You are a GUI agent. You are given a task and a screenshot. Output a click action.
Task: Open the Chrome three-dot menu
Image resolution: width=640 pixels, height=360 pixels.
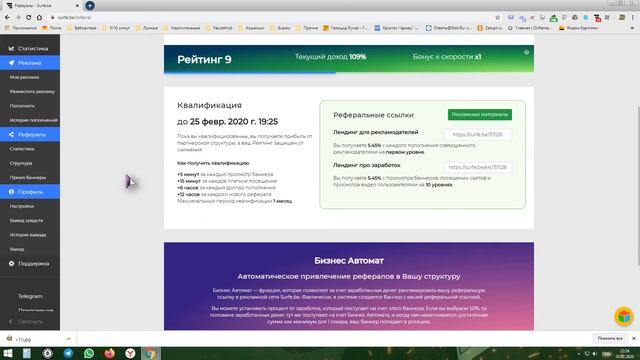click(x=633, y=18)
